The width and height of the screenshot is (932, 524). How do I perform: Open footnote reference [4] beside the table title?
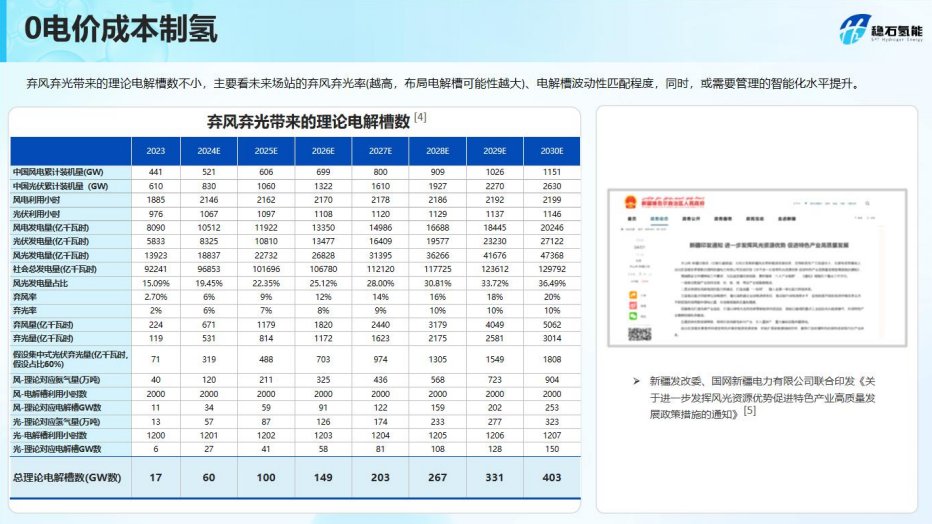tap(420, 118)
